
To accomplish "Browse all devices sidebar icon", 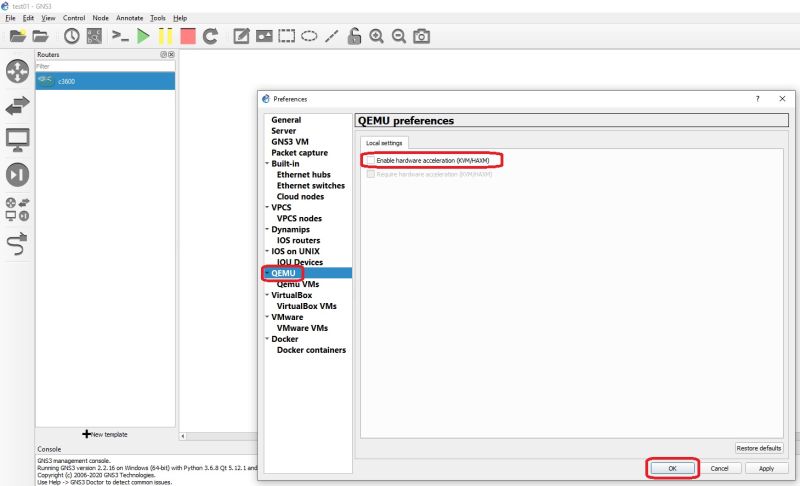I will (x=17, y=209).
